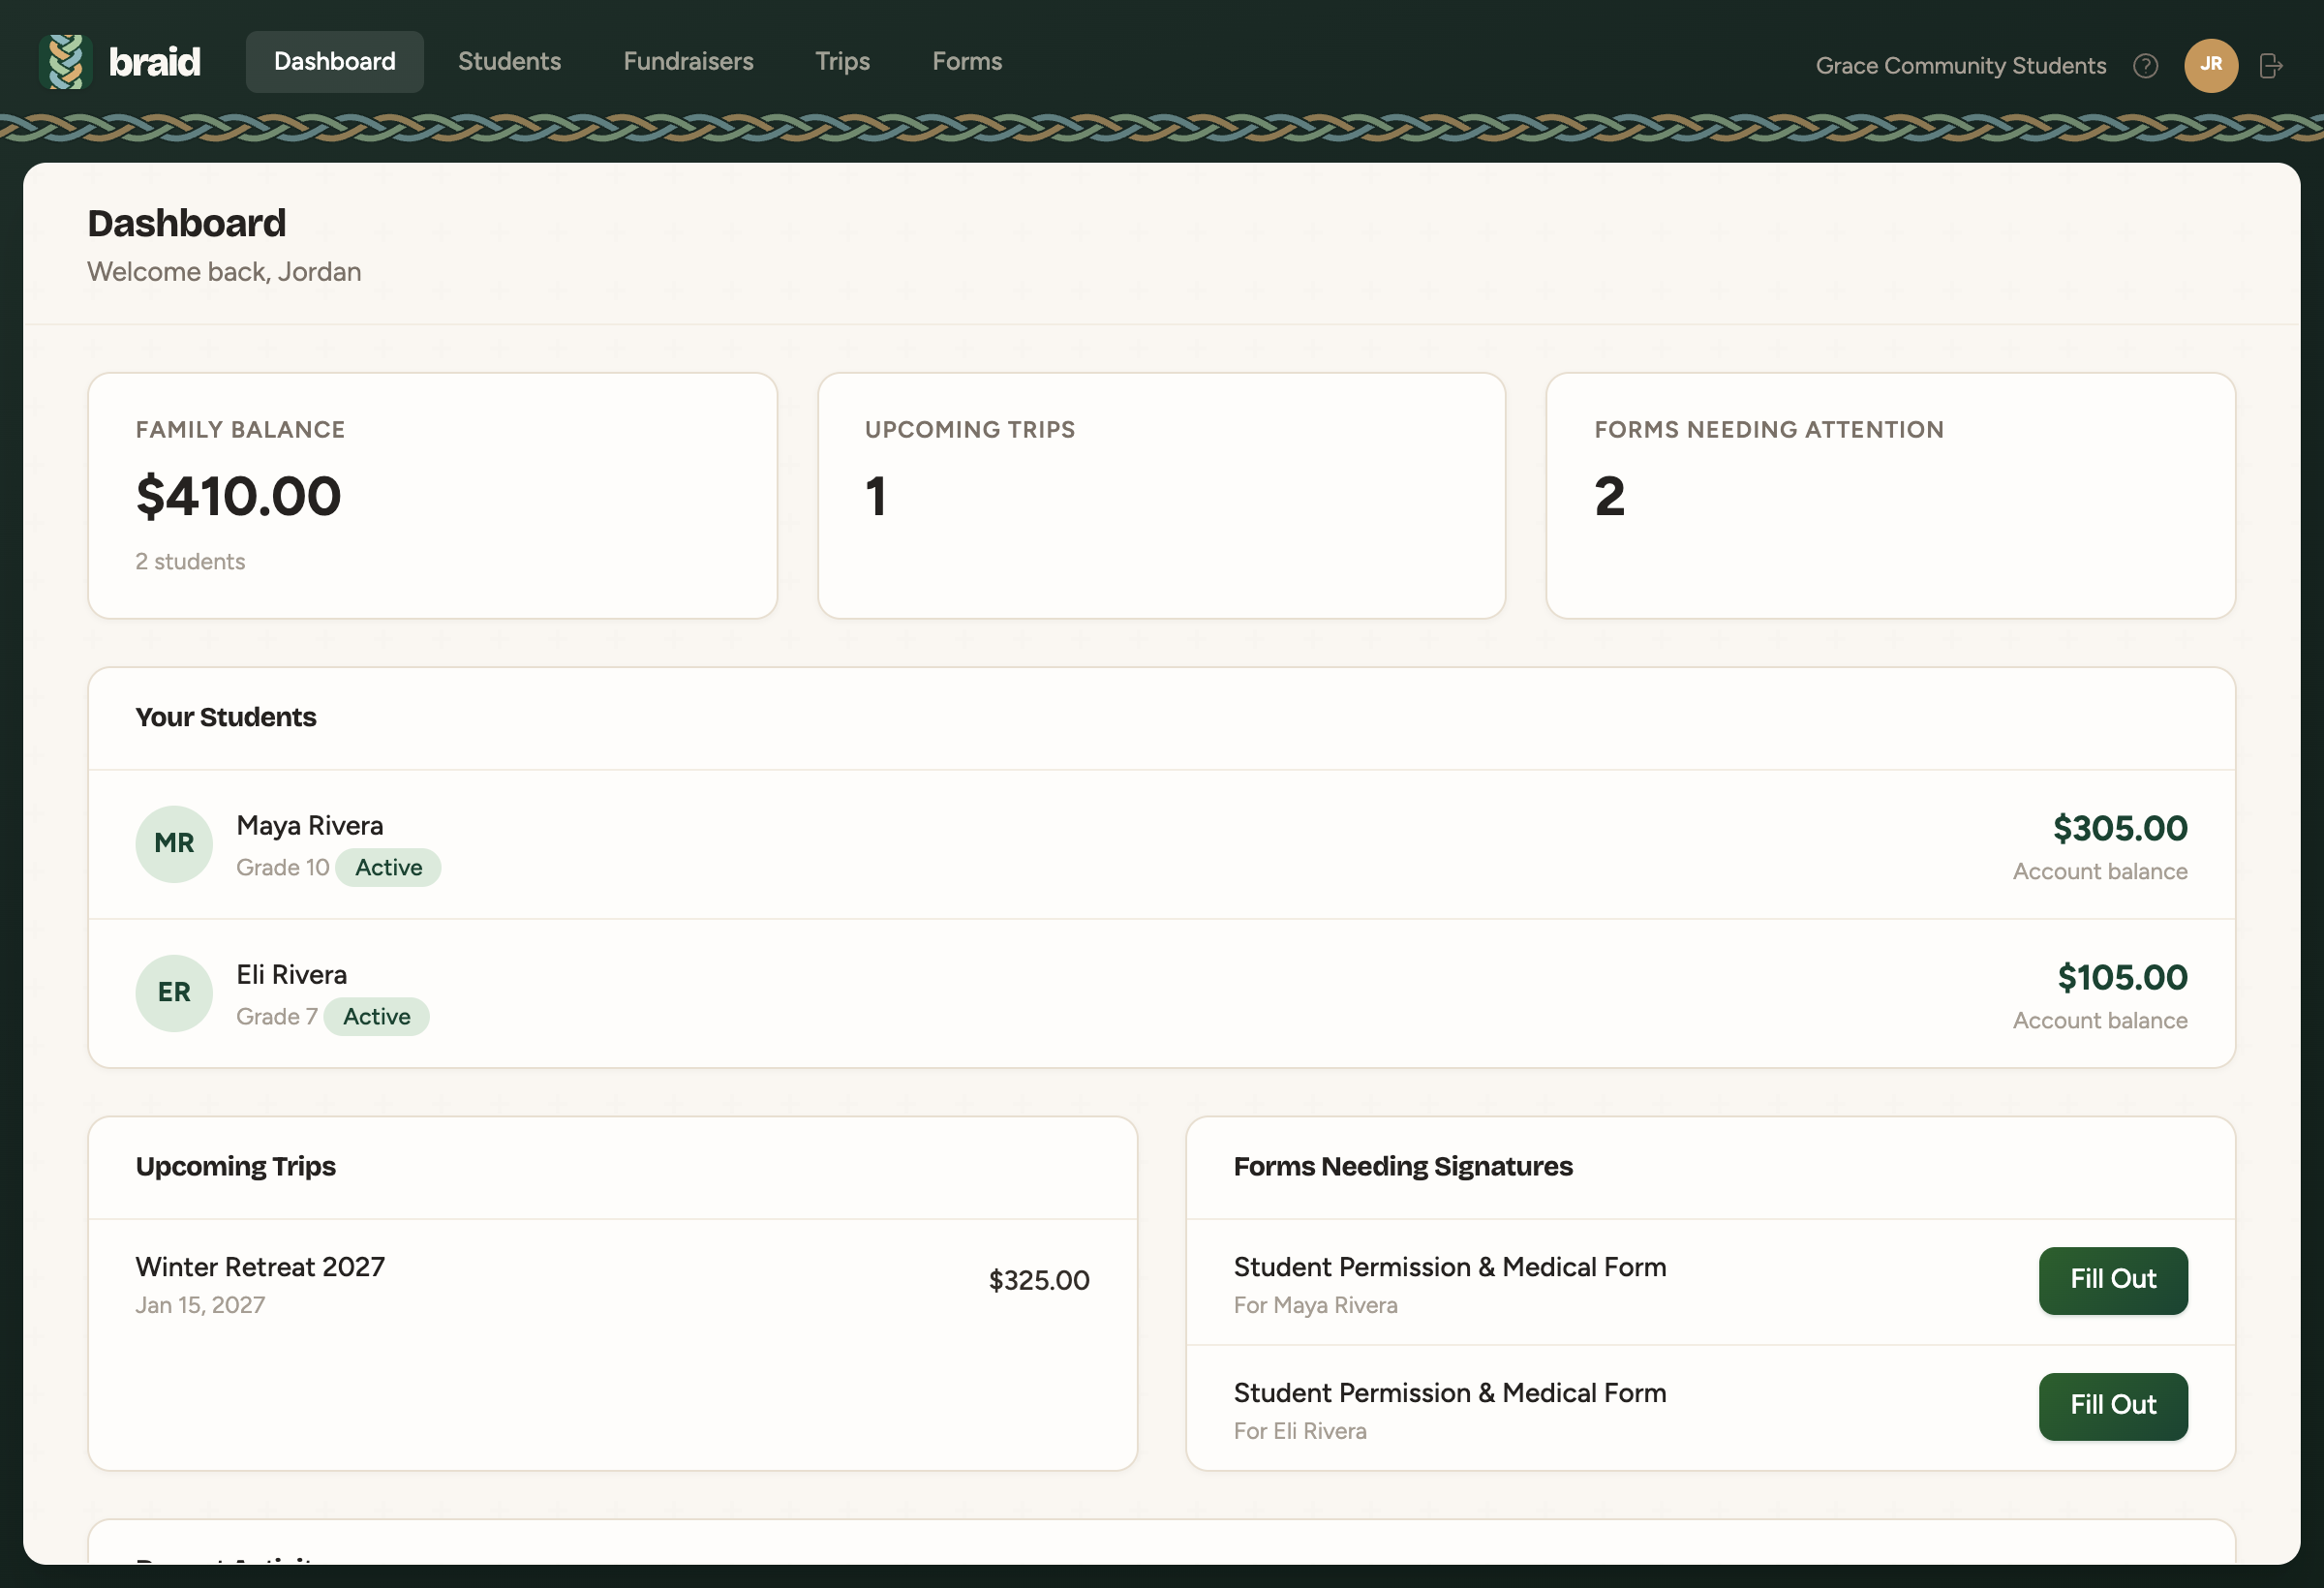Click the Forms Needing Signatures heading
The width and height of the screenshot is (2324, 1588).
[1403, 1167]
